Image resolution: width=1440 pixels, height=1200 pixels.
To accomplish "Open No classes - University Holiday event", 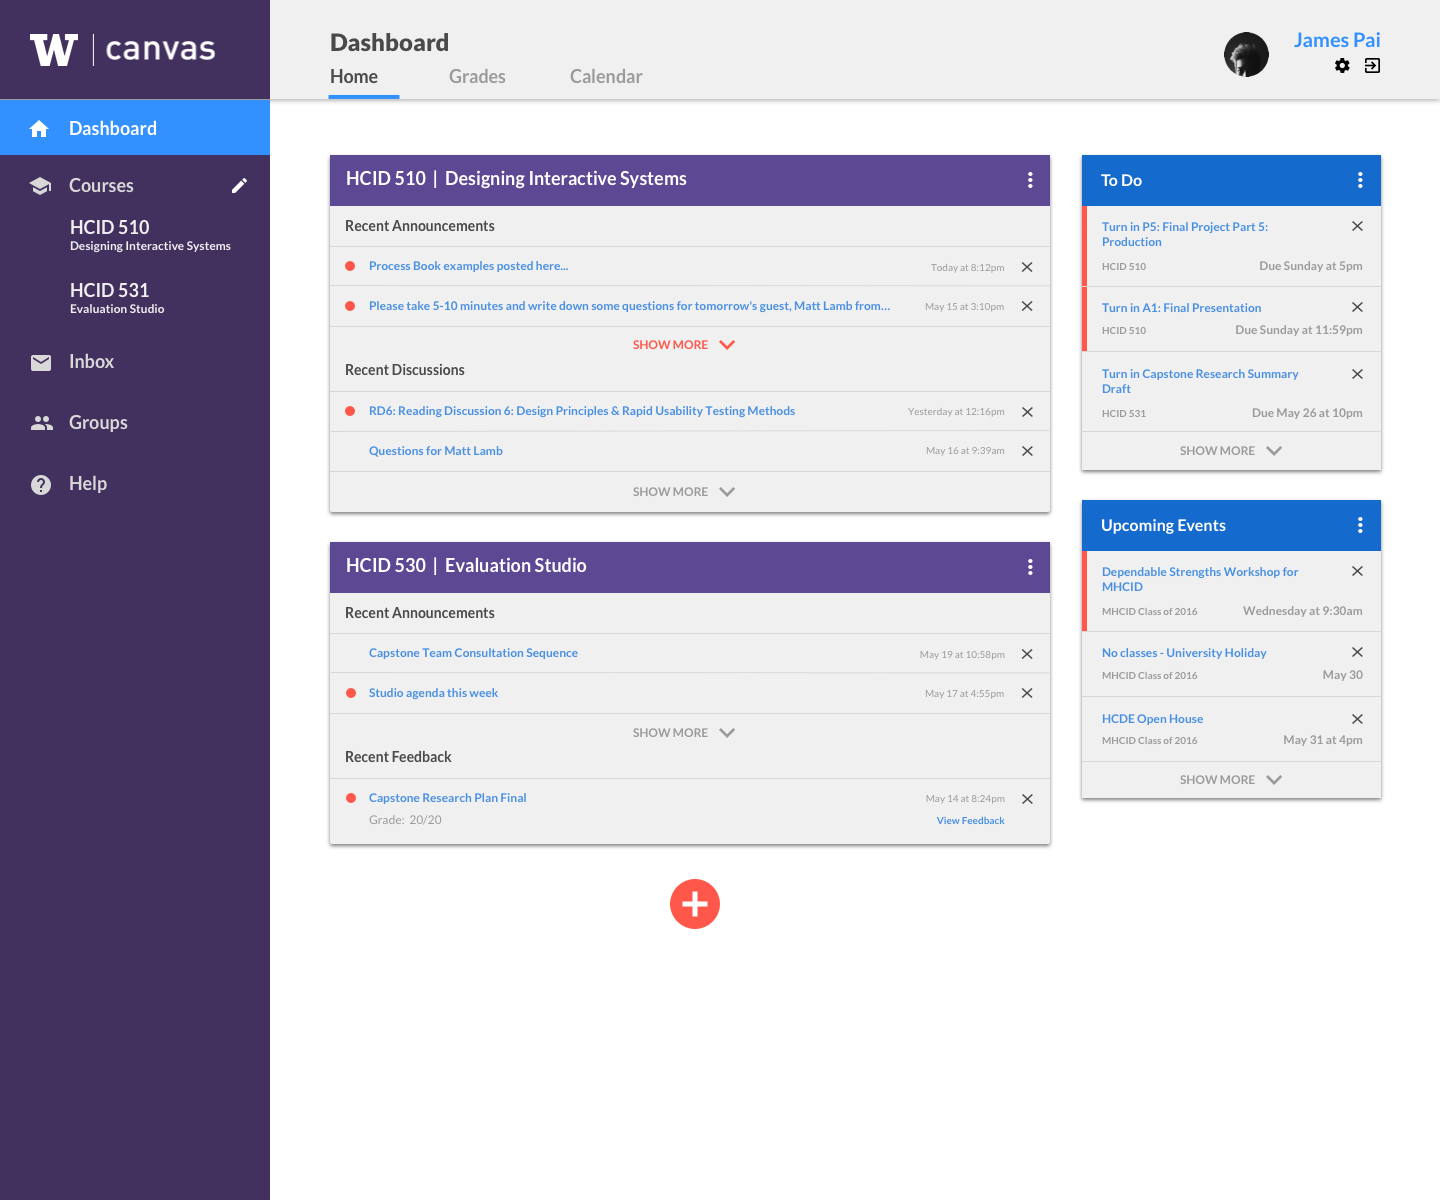I will click(x=1184, y=653).
